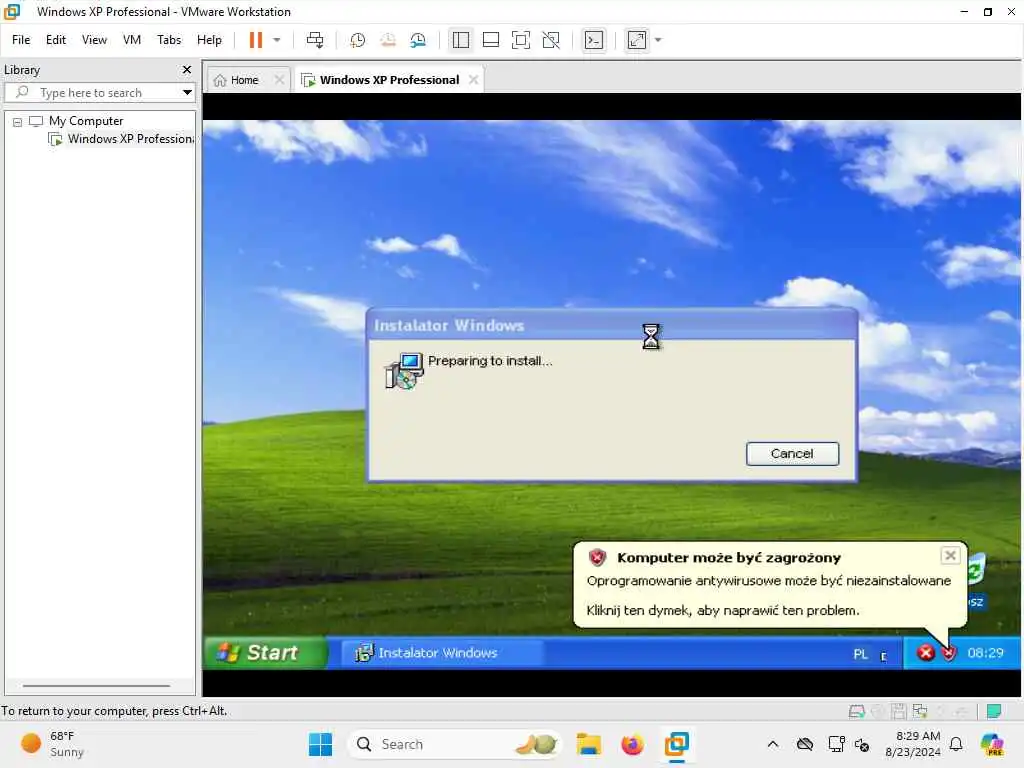Open the XP Start menu
1024x768 pixels.
coord(265,652)
